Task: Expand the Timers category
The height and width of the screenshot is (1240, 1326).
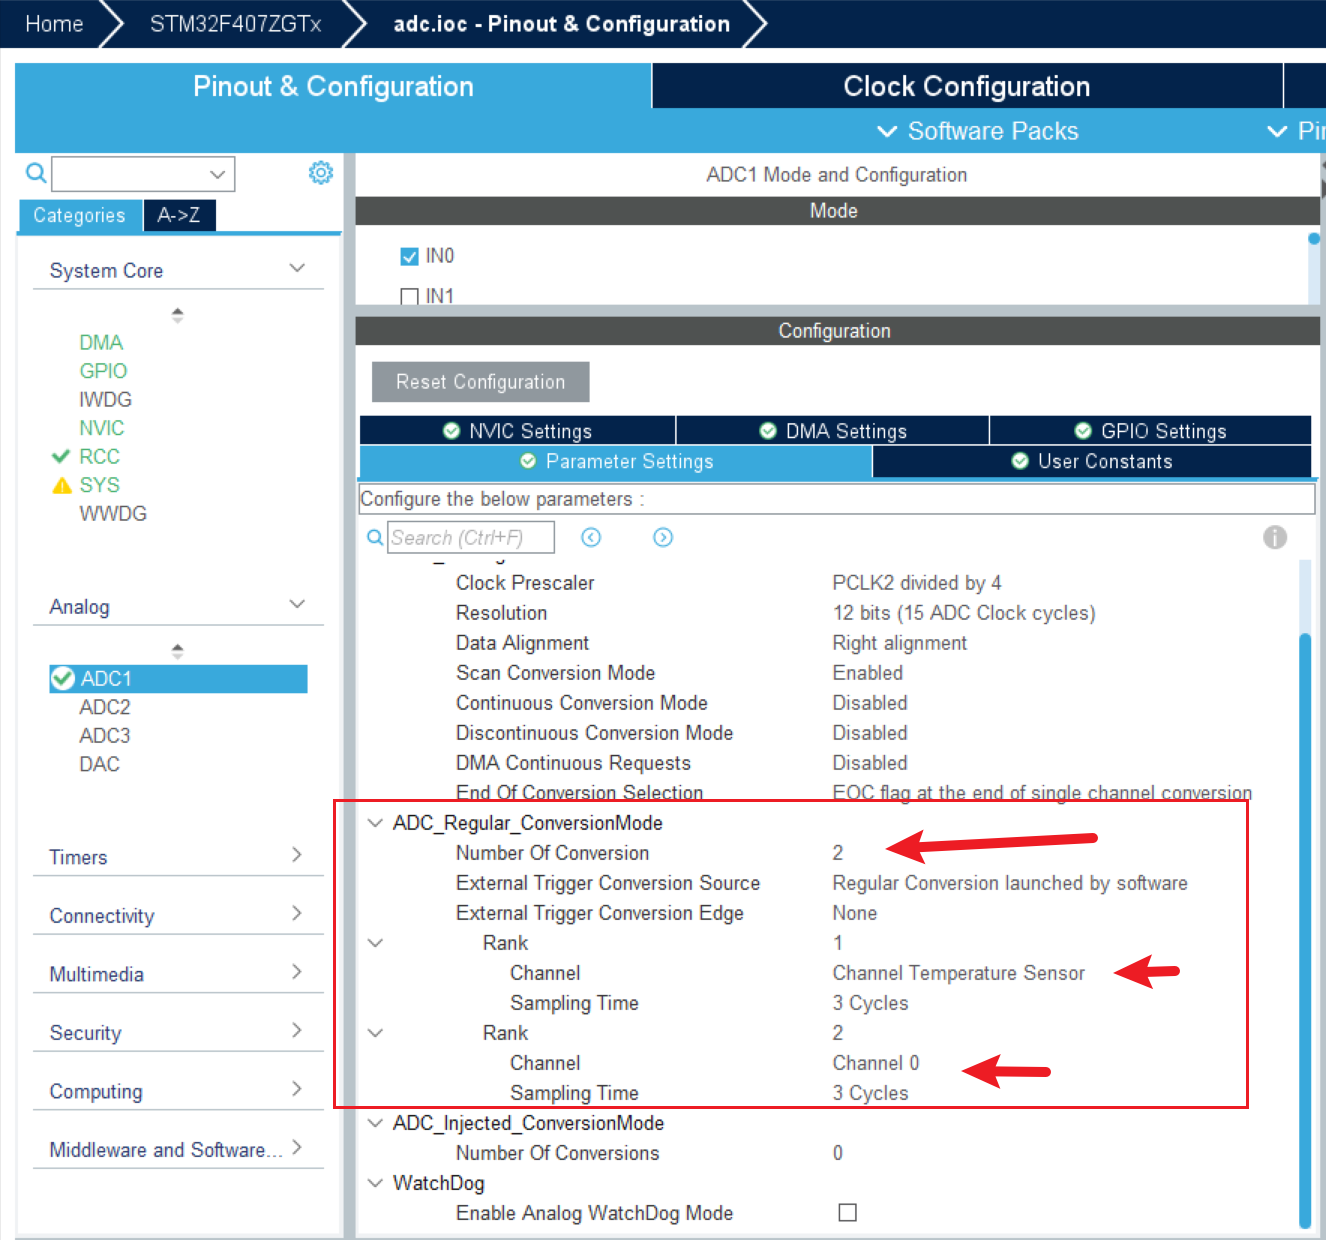Action: (x=297, y=854)
